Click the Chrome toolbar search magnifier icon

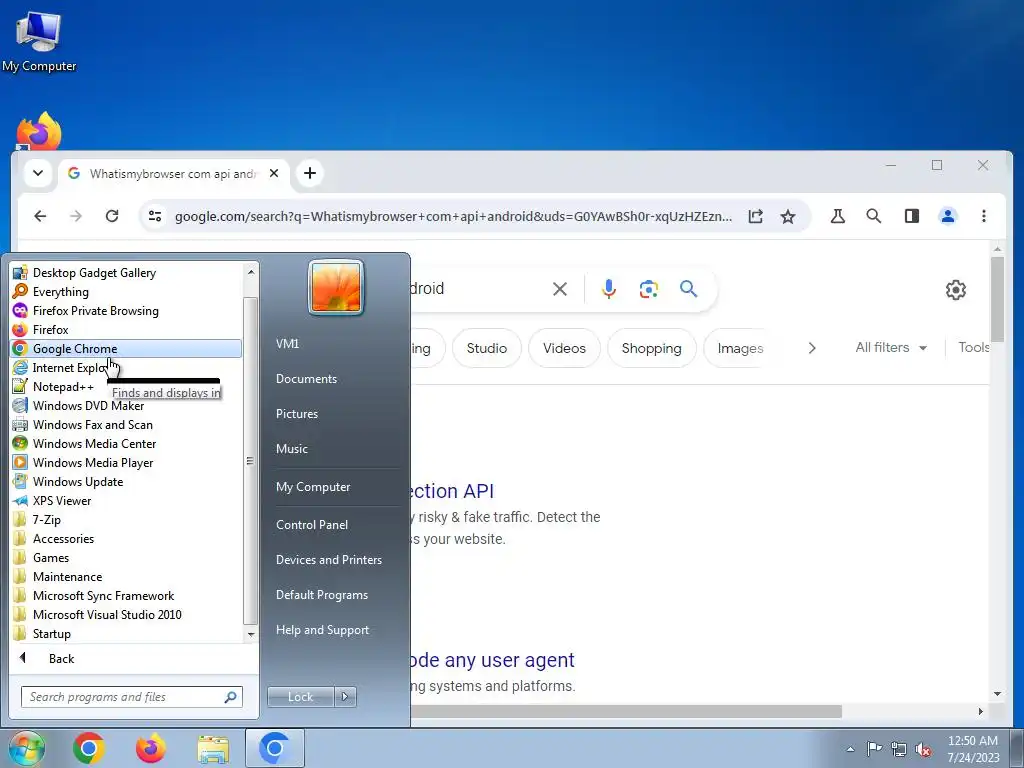[874, 216]
